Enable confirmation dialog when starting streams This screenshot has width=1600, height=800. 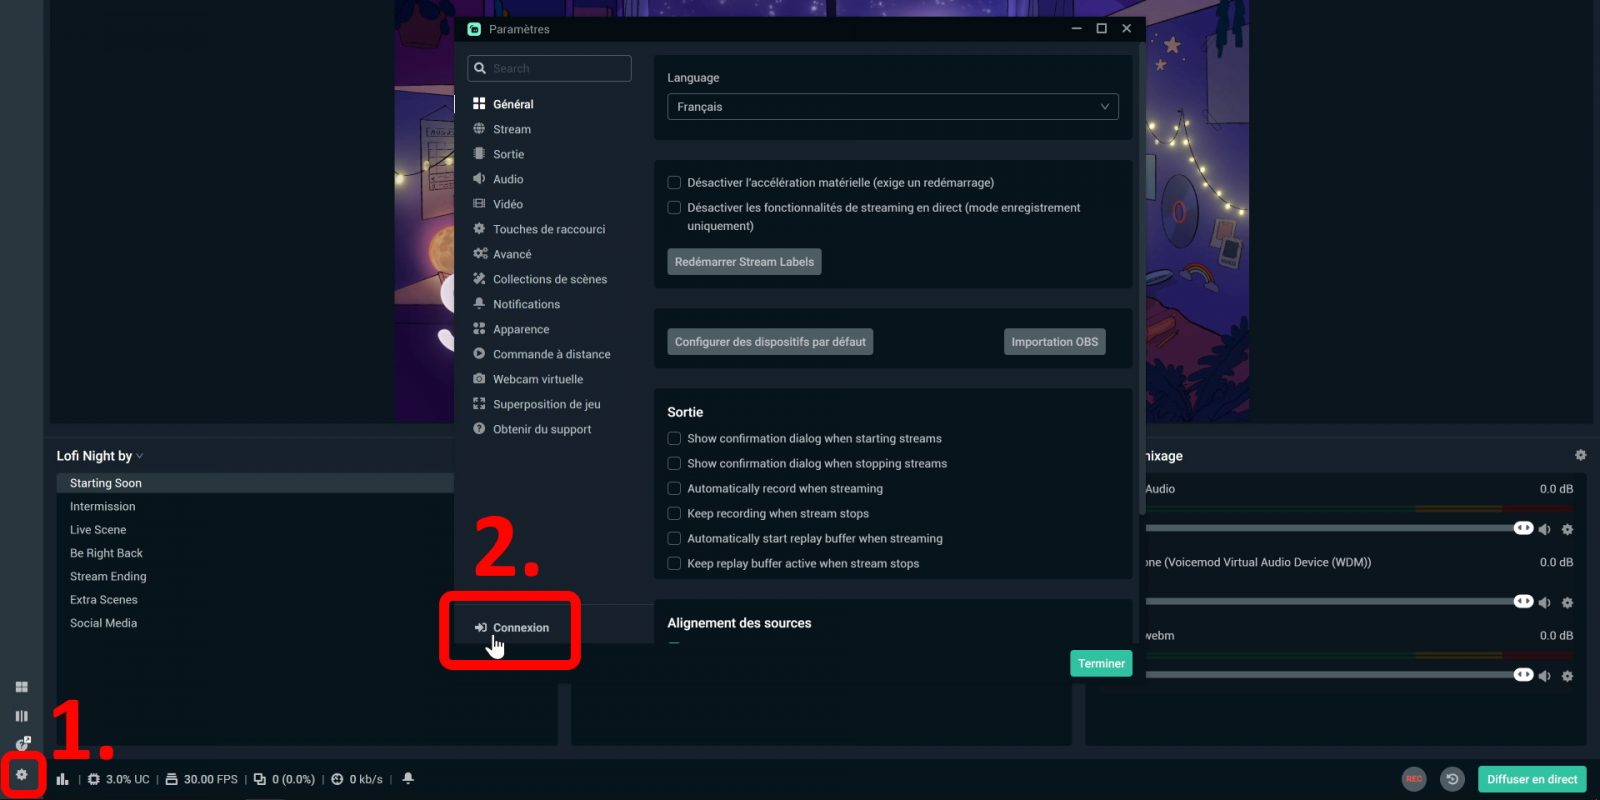pos(674,439)
